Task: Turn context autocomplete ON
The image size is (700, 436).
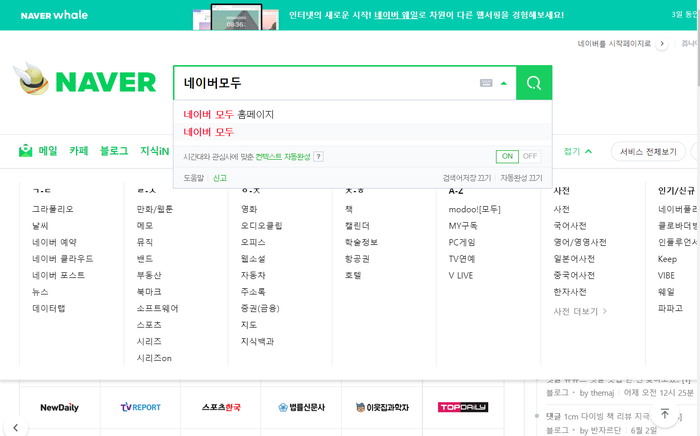Action: [x=507, y=156]
